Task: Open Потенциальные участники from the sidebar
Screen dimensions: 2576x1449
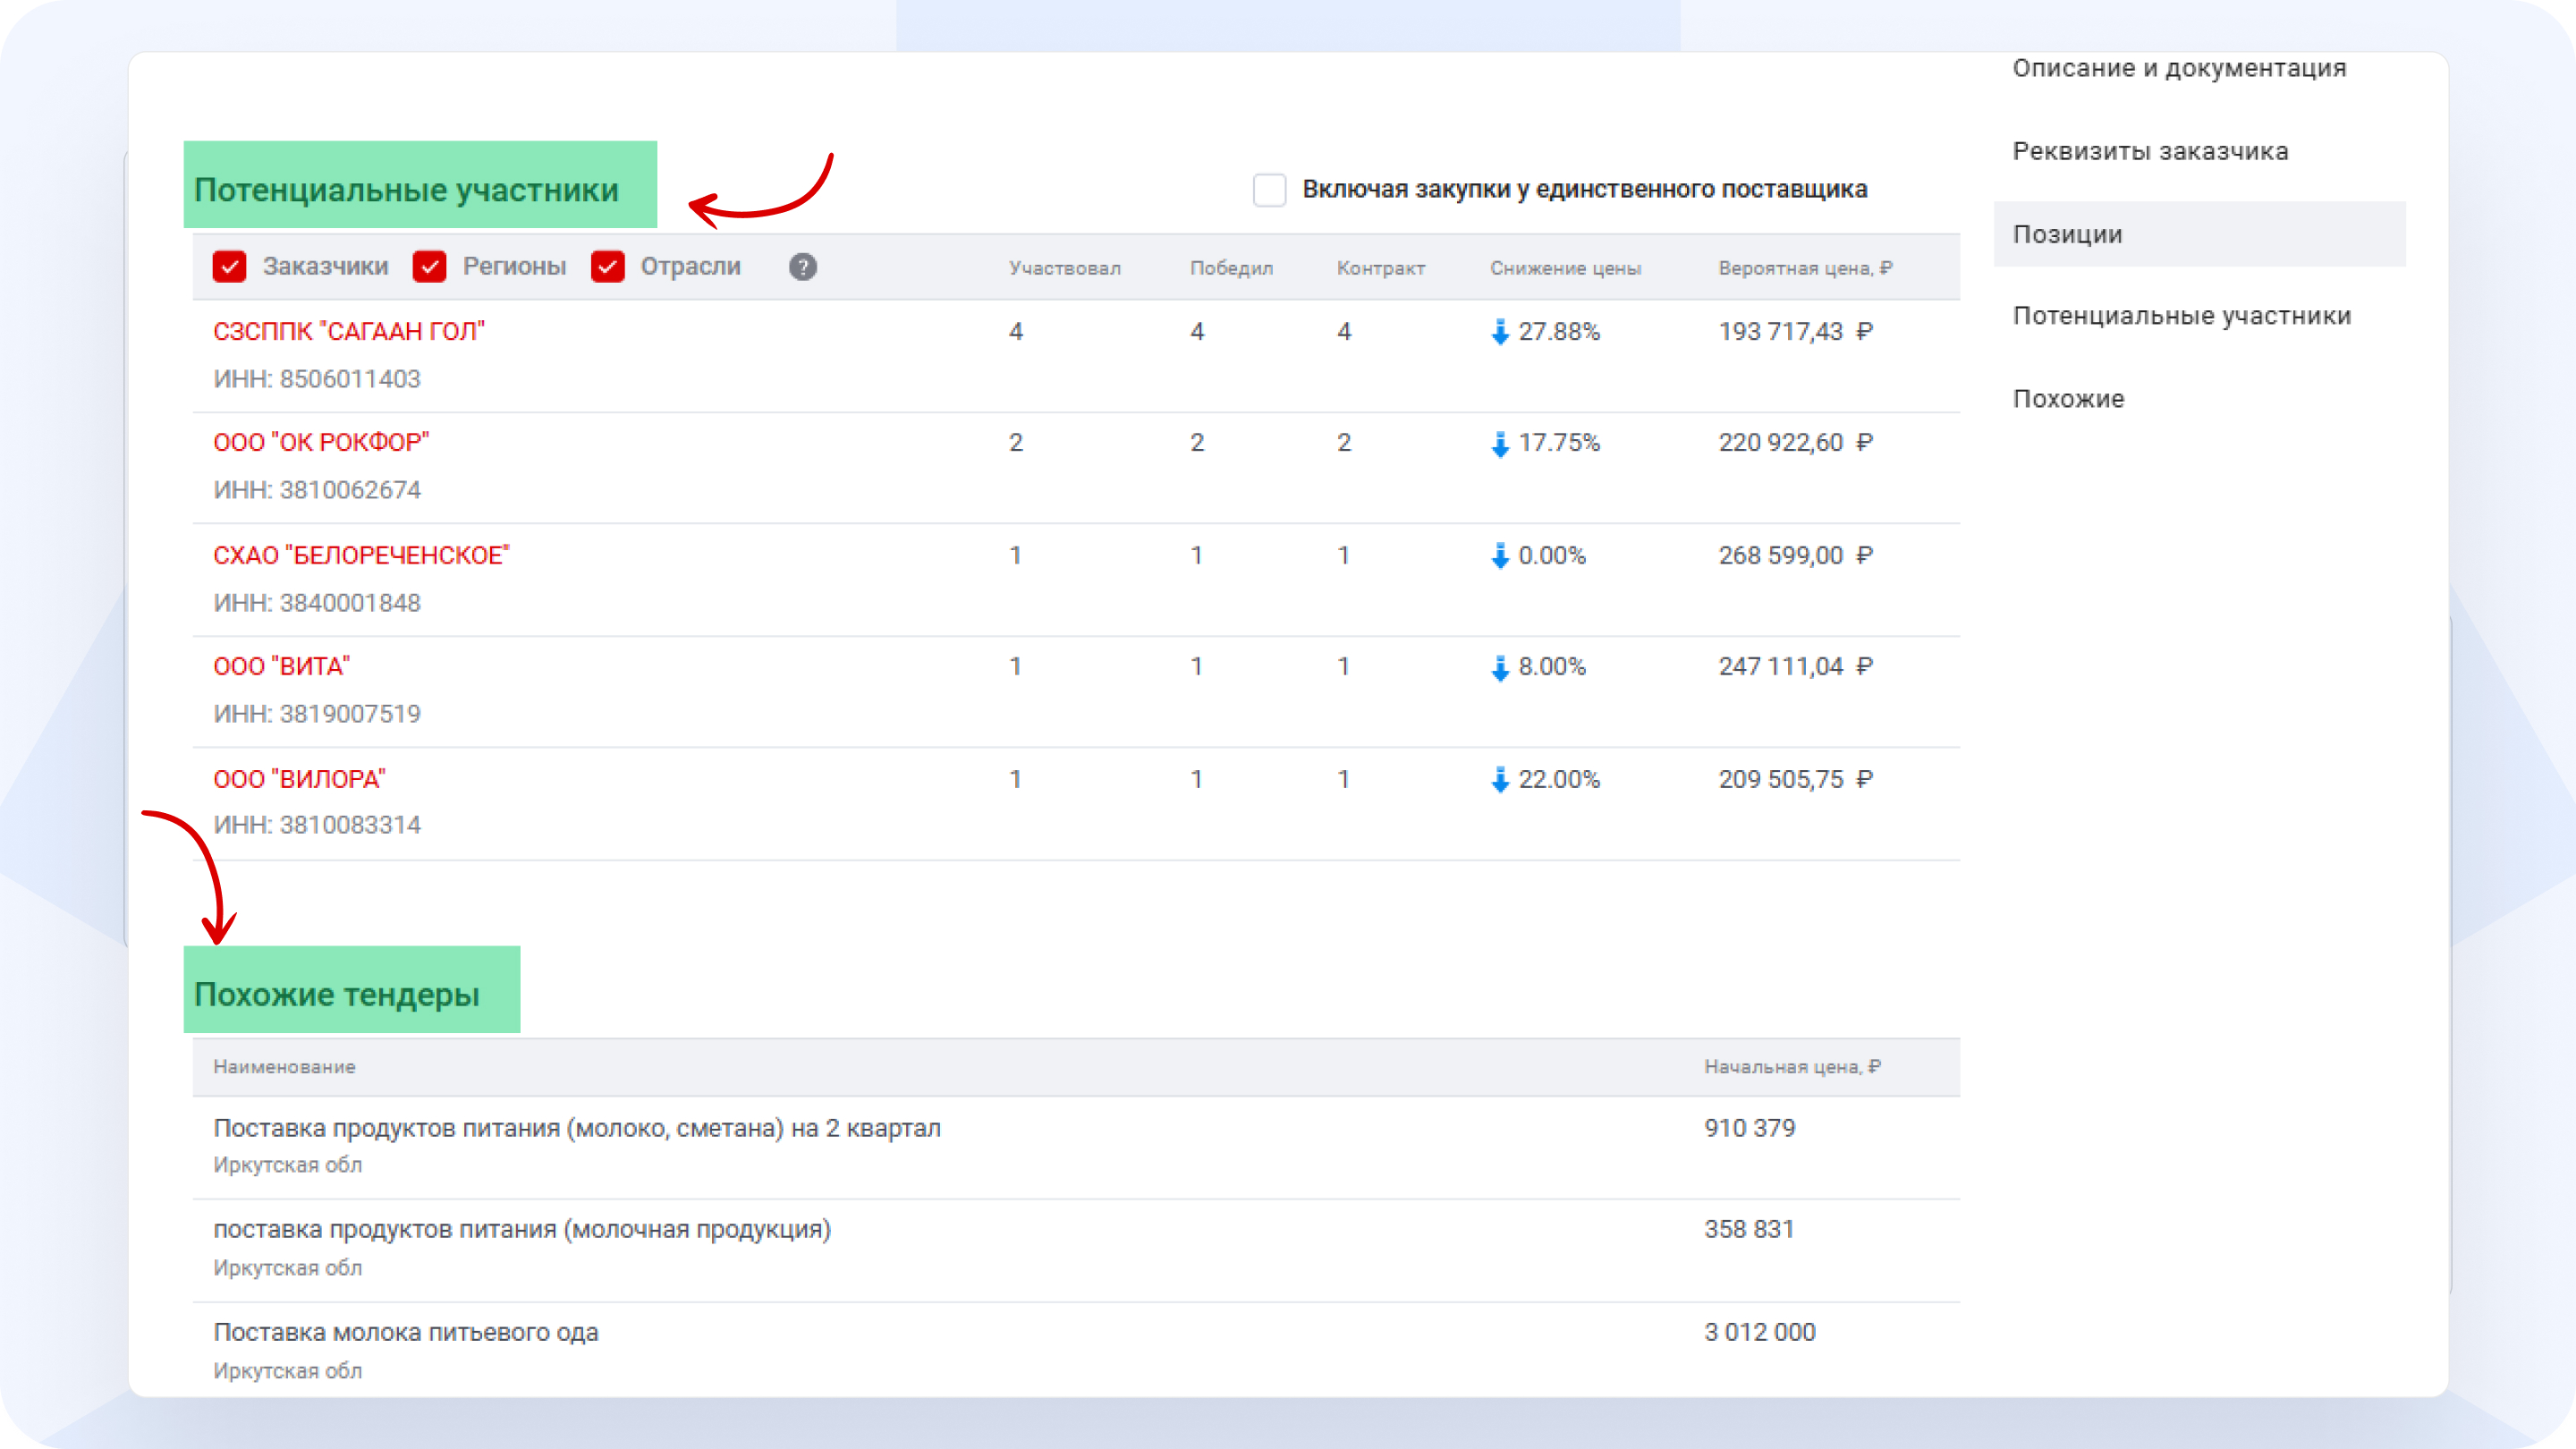Action: (x=2181, y=316)
